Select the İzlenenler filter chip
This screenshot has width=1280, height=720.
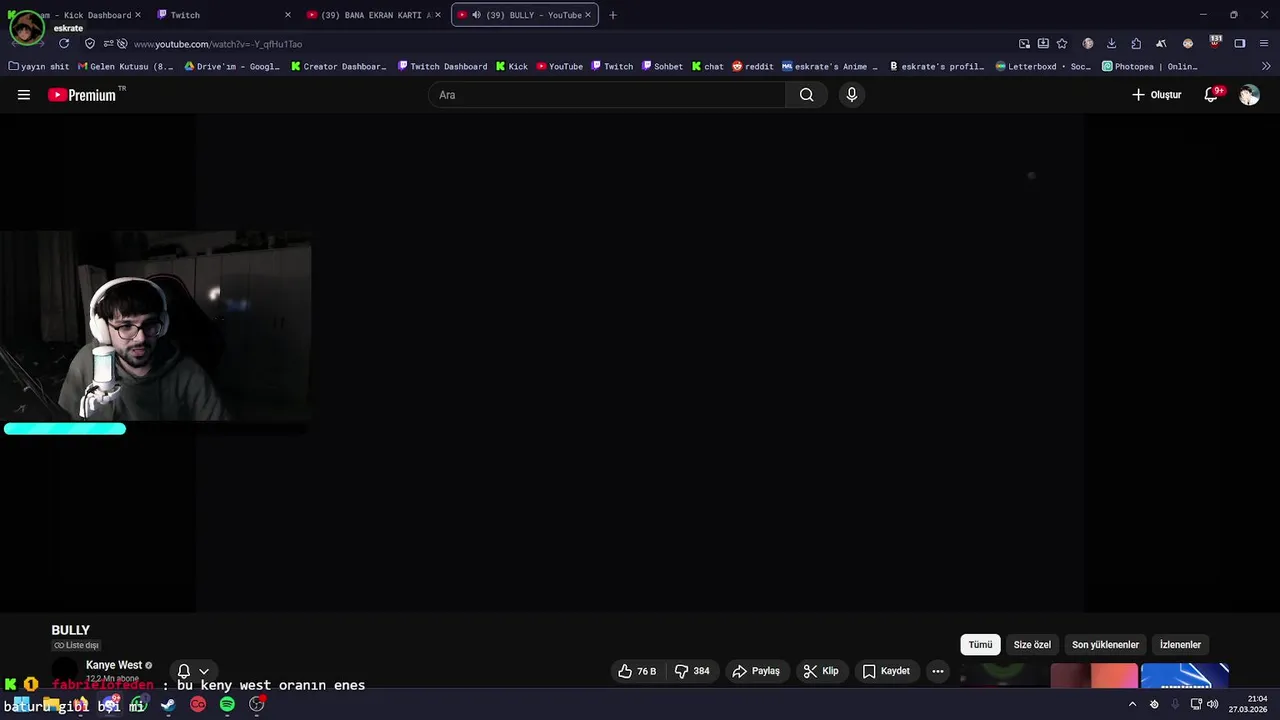tap(1180, 645)
